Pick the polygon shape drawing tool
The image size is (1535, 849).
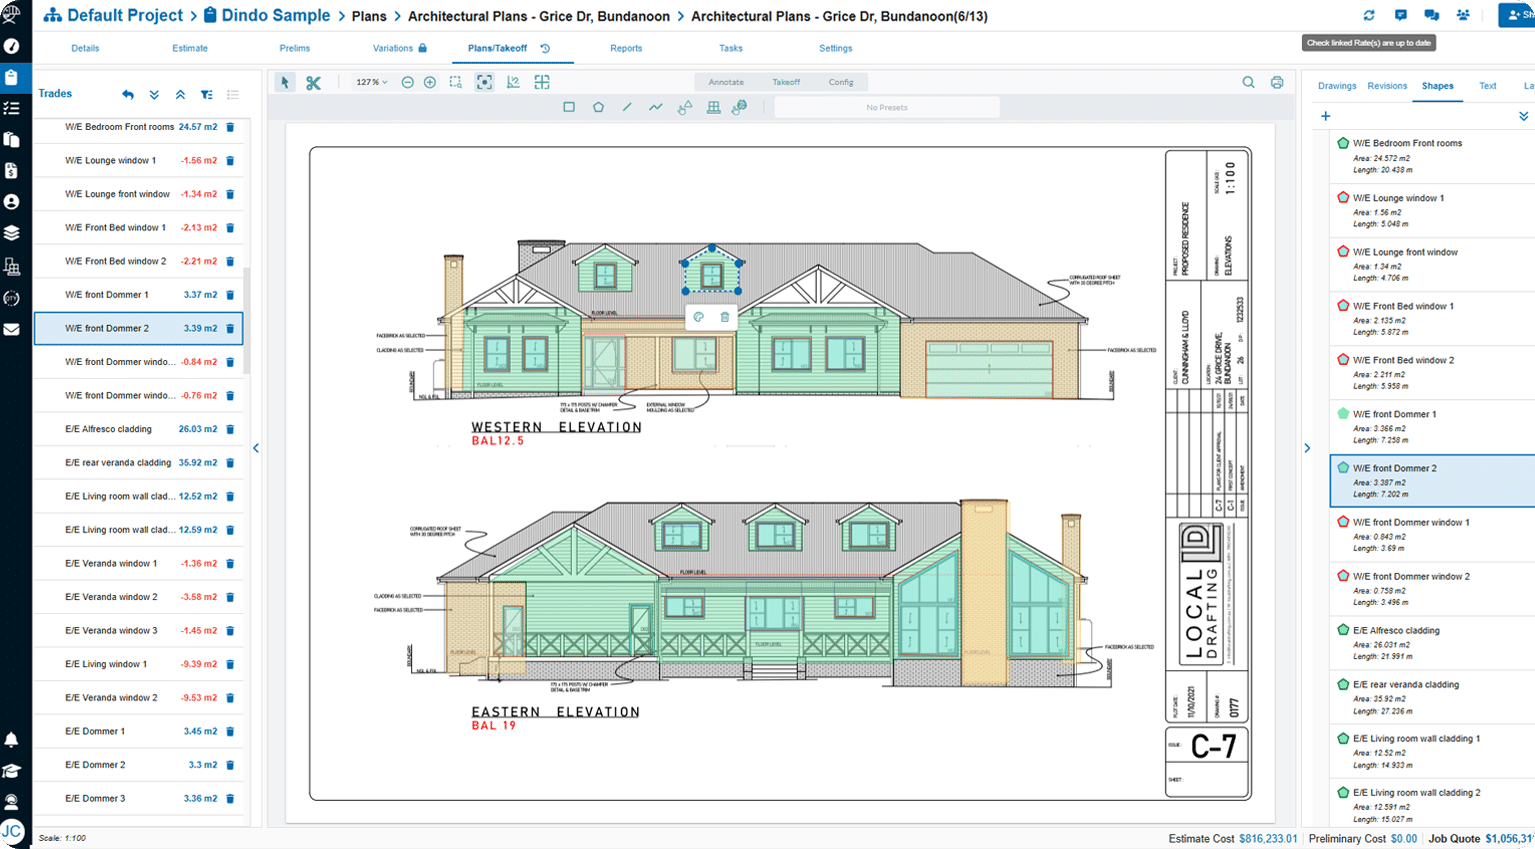598,107
